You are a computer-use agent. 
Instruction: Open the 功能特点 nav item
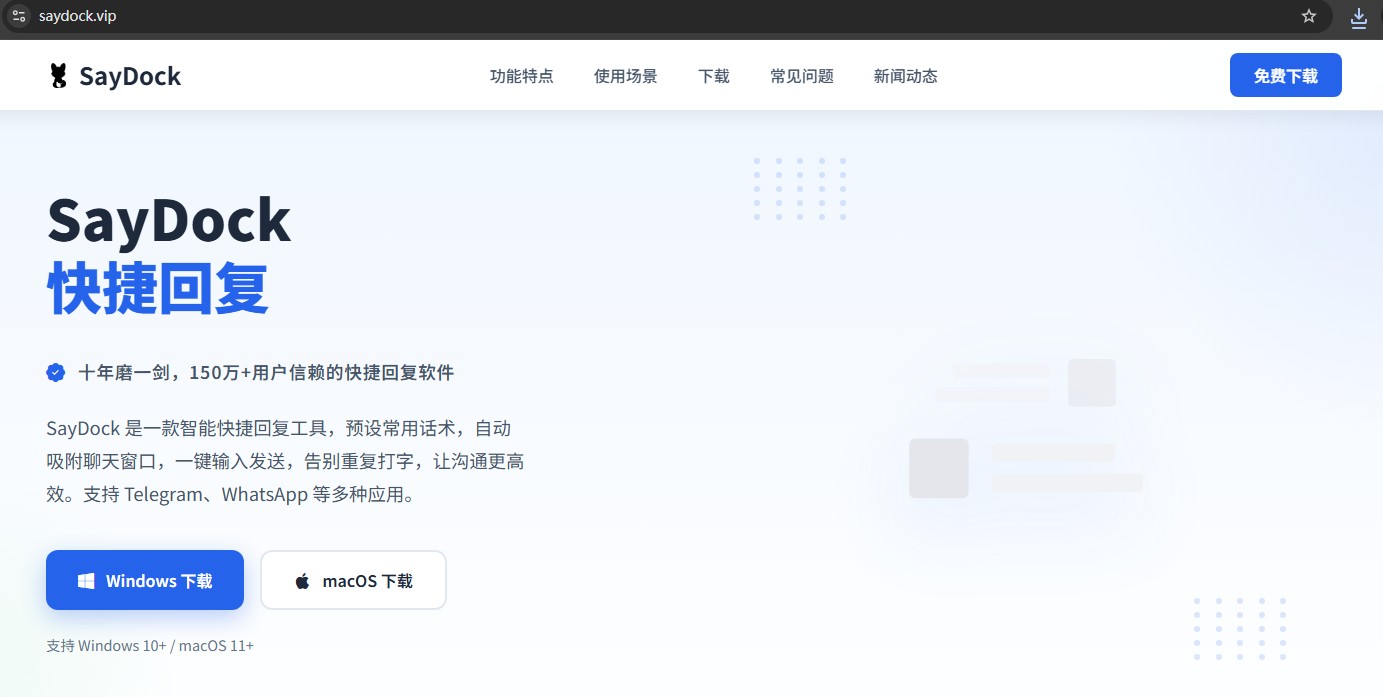point(521,76)
